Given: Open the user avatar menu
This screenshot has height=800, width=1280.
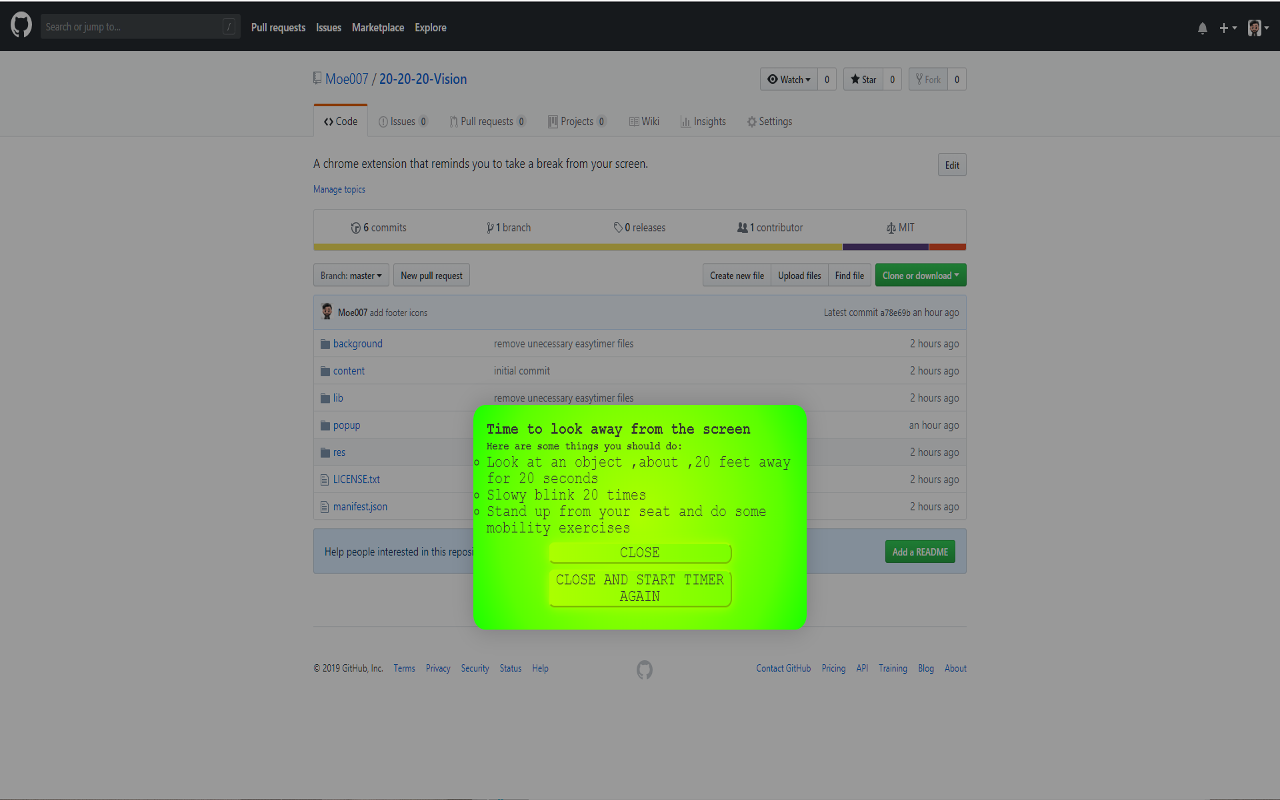Looking at the screenshot, I should click(x=1257, y=28).
